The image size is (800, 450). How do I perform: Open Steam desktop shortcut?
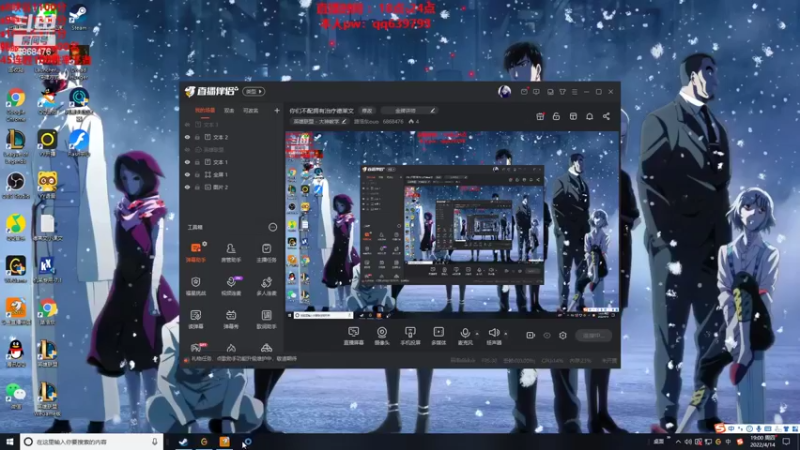78,16
